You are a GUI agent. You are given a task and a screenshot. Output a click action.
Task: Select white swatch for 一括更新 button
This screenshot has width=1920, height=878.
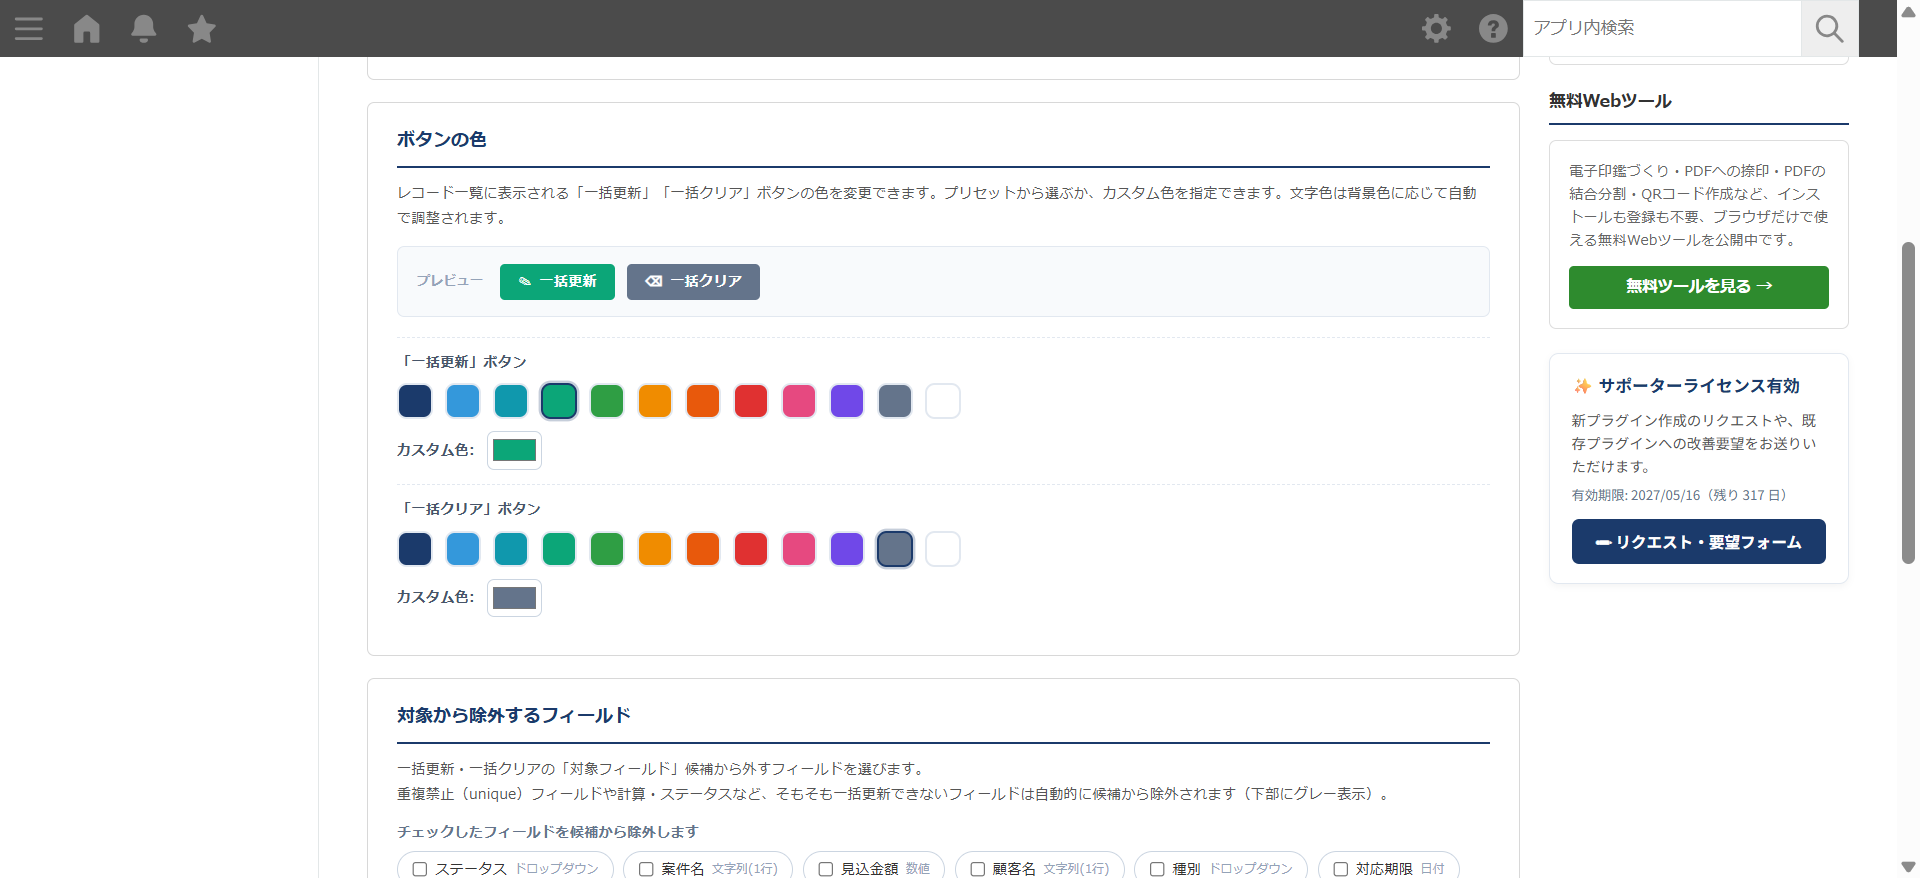click(943, 401)
